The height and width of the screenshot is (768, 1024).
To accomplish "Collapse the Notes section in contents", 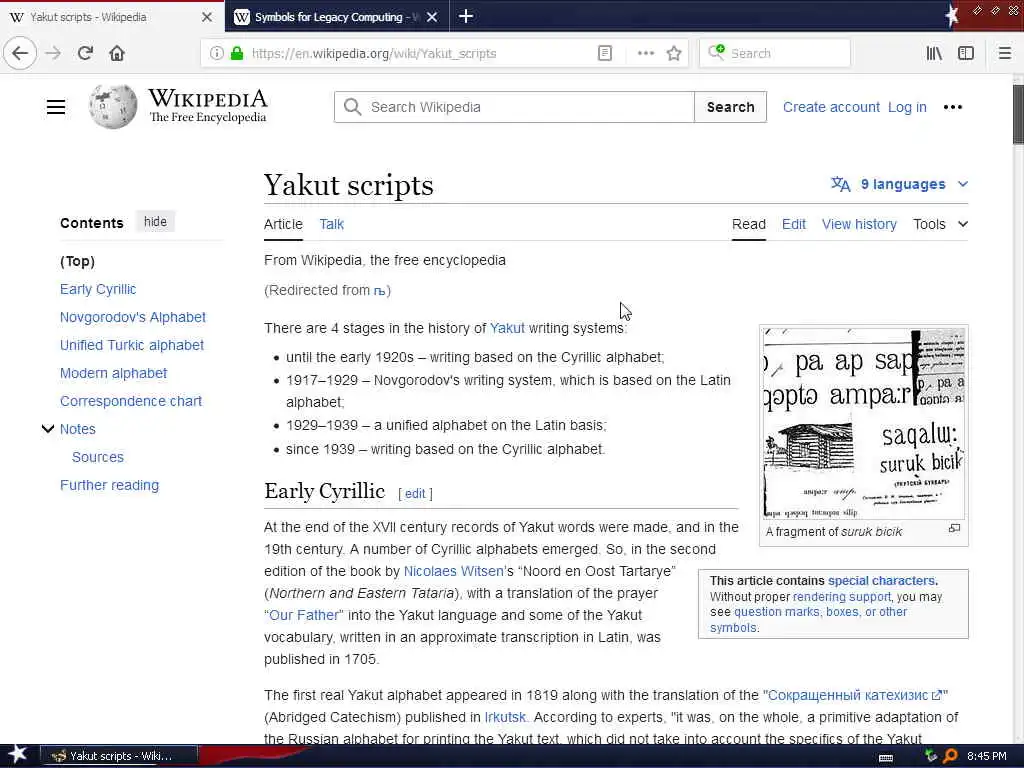I will click(48, 429).
